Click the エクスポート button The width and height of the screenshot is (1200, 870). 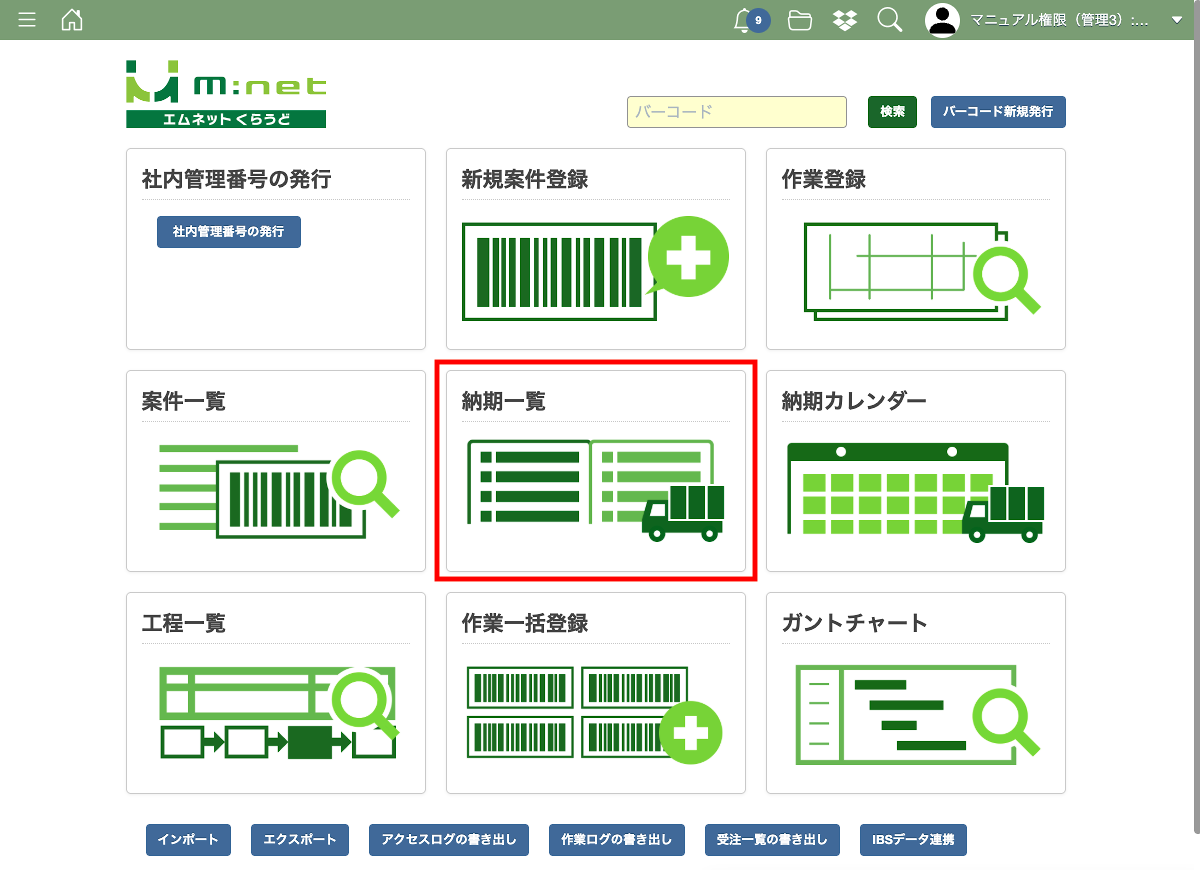300,840
